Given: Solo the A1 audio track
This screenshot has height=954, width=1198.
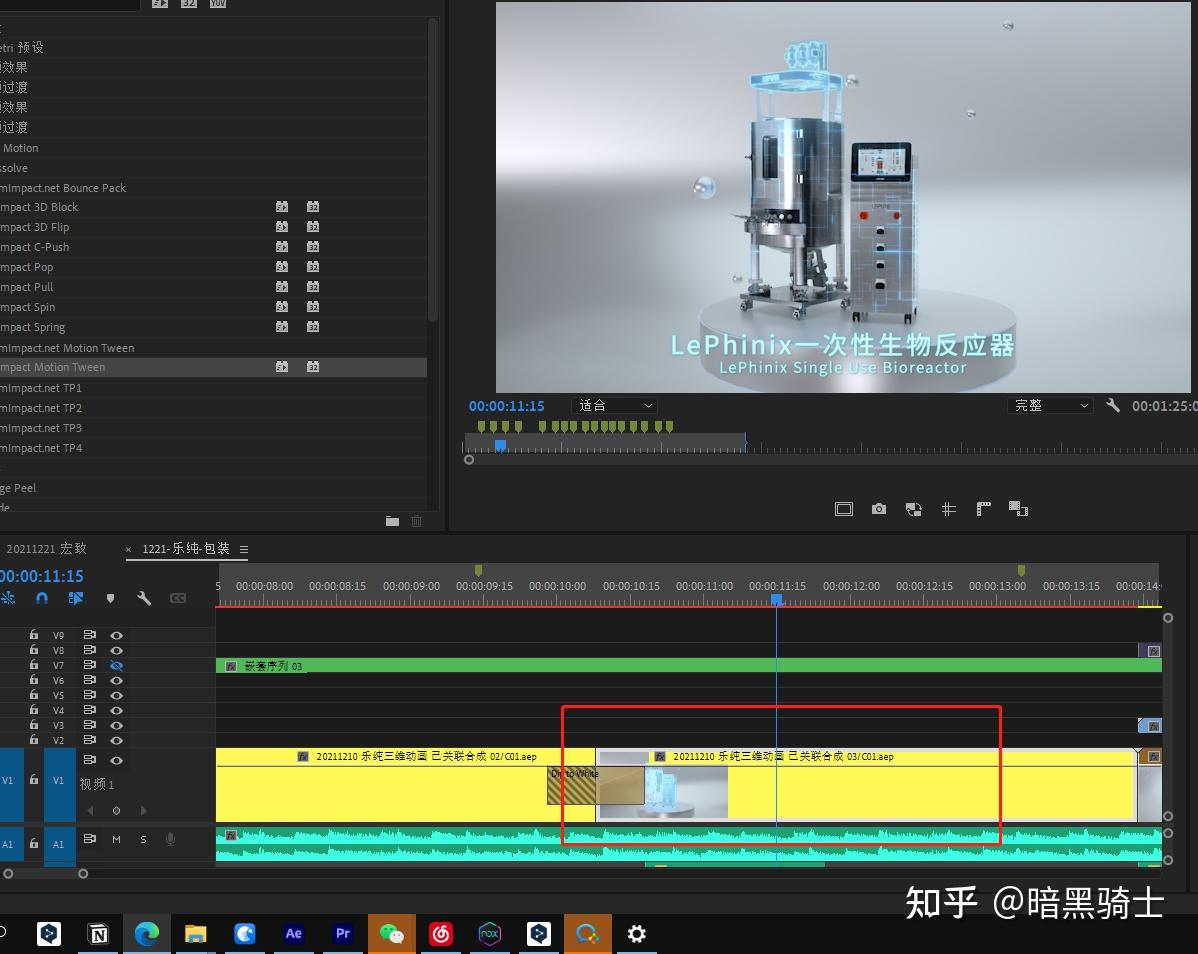Looking at the screenshot, I should (143, 839).
